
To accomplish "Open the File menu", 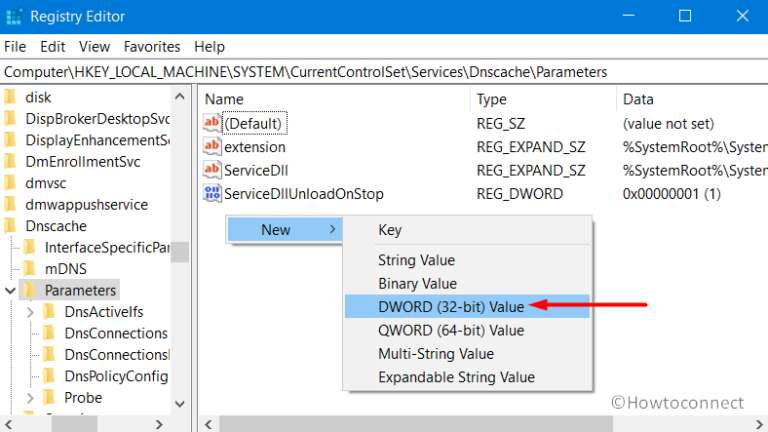I will pos(15,47).
